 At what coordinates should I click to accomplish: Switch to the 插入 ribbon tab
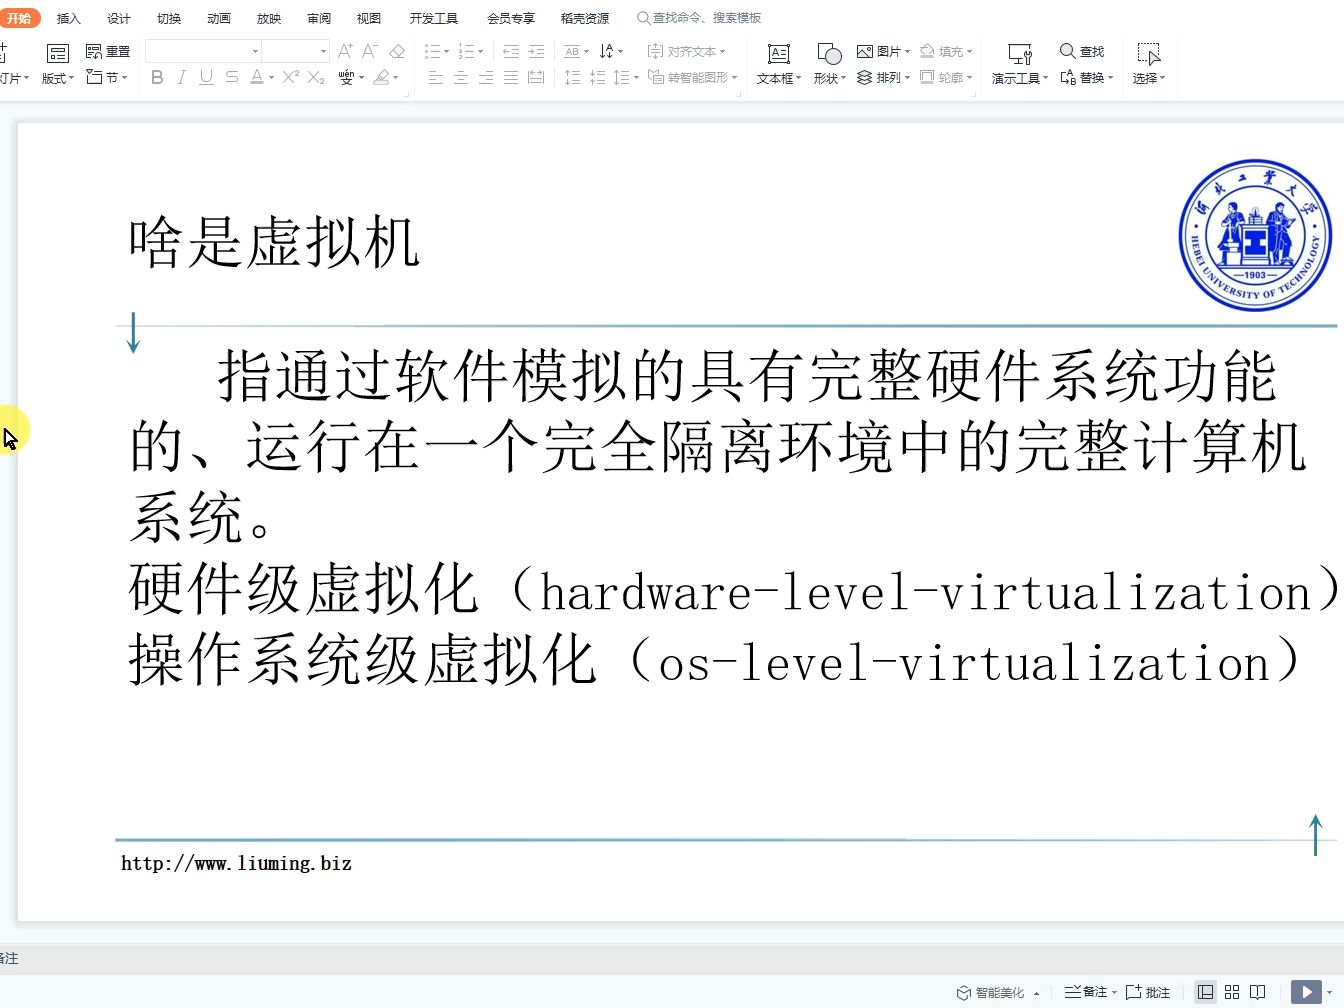68,17
